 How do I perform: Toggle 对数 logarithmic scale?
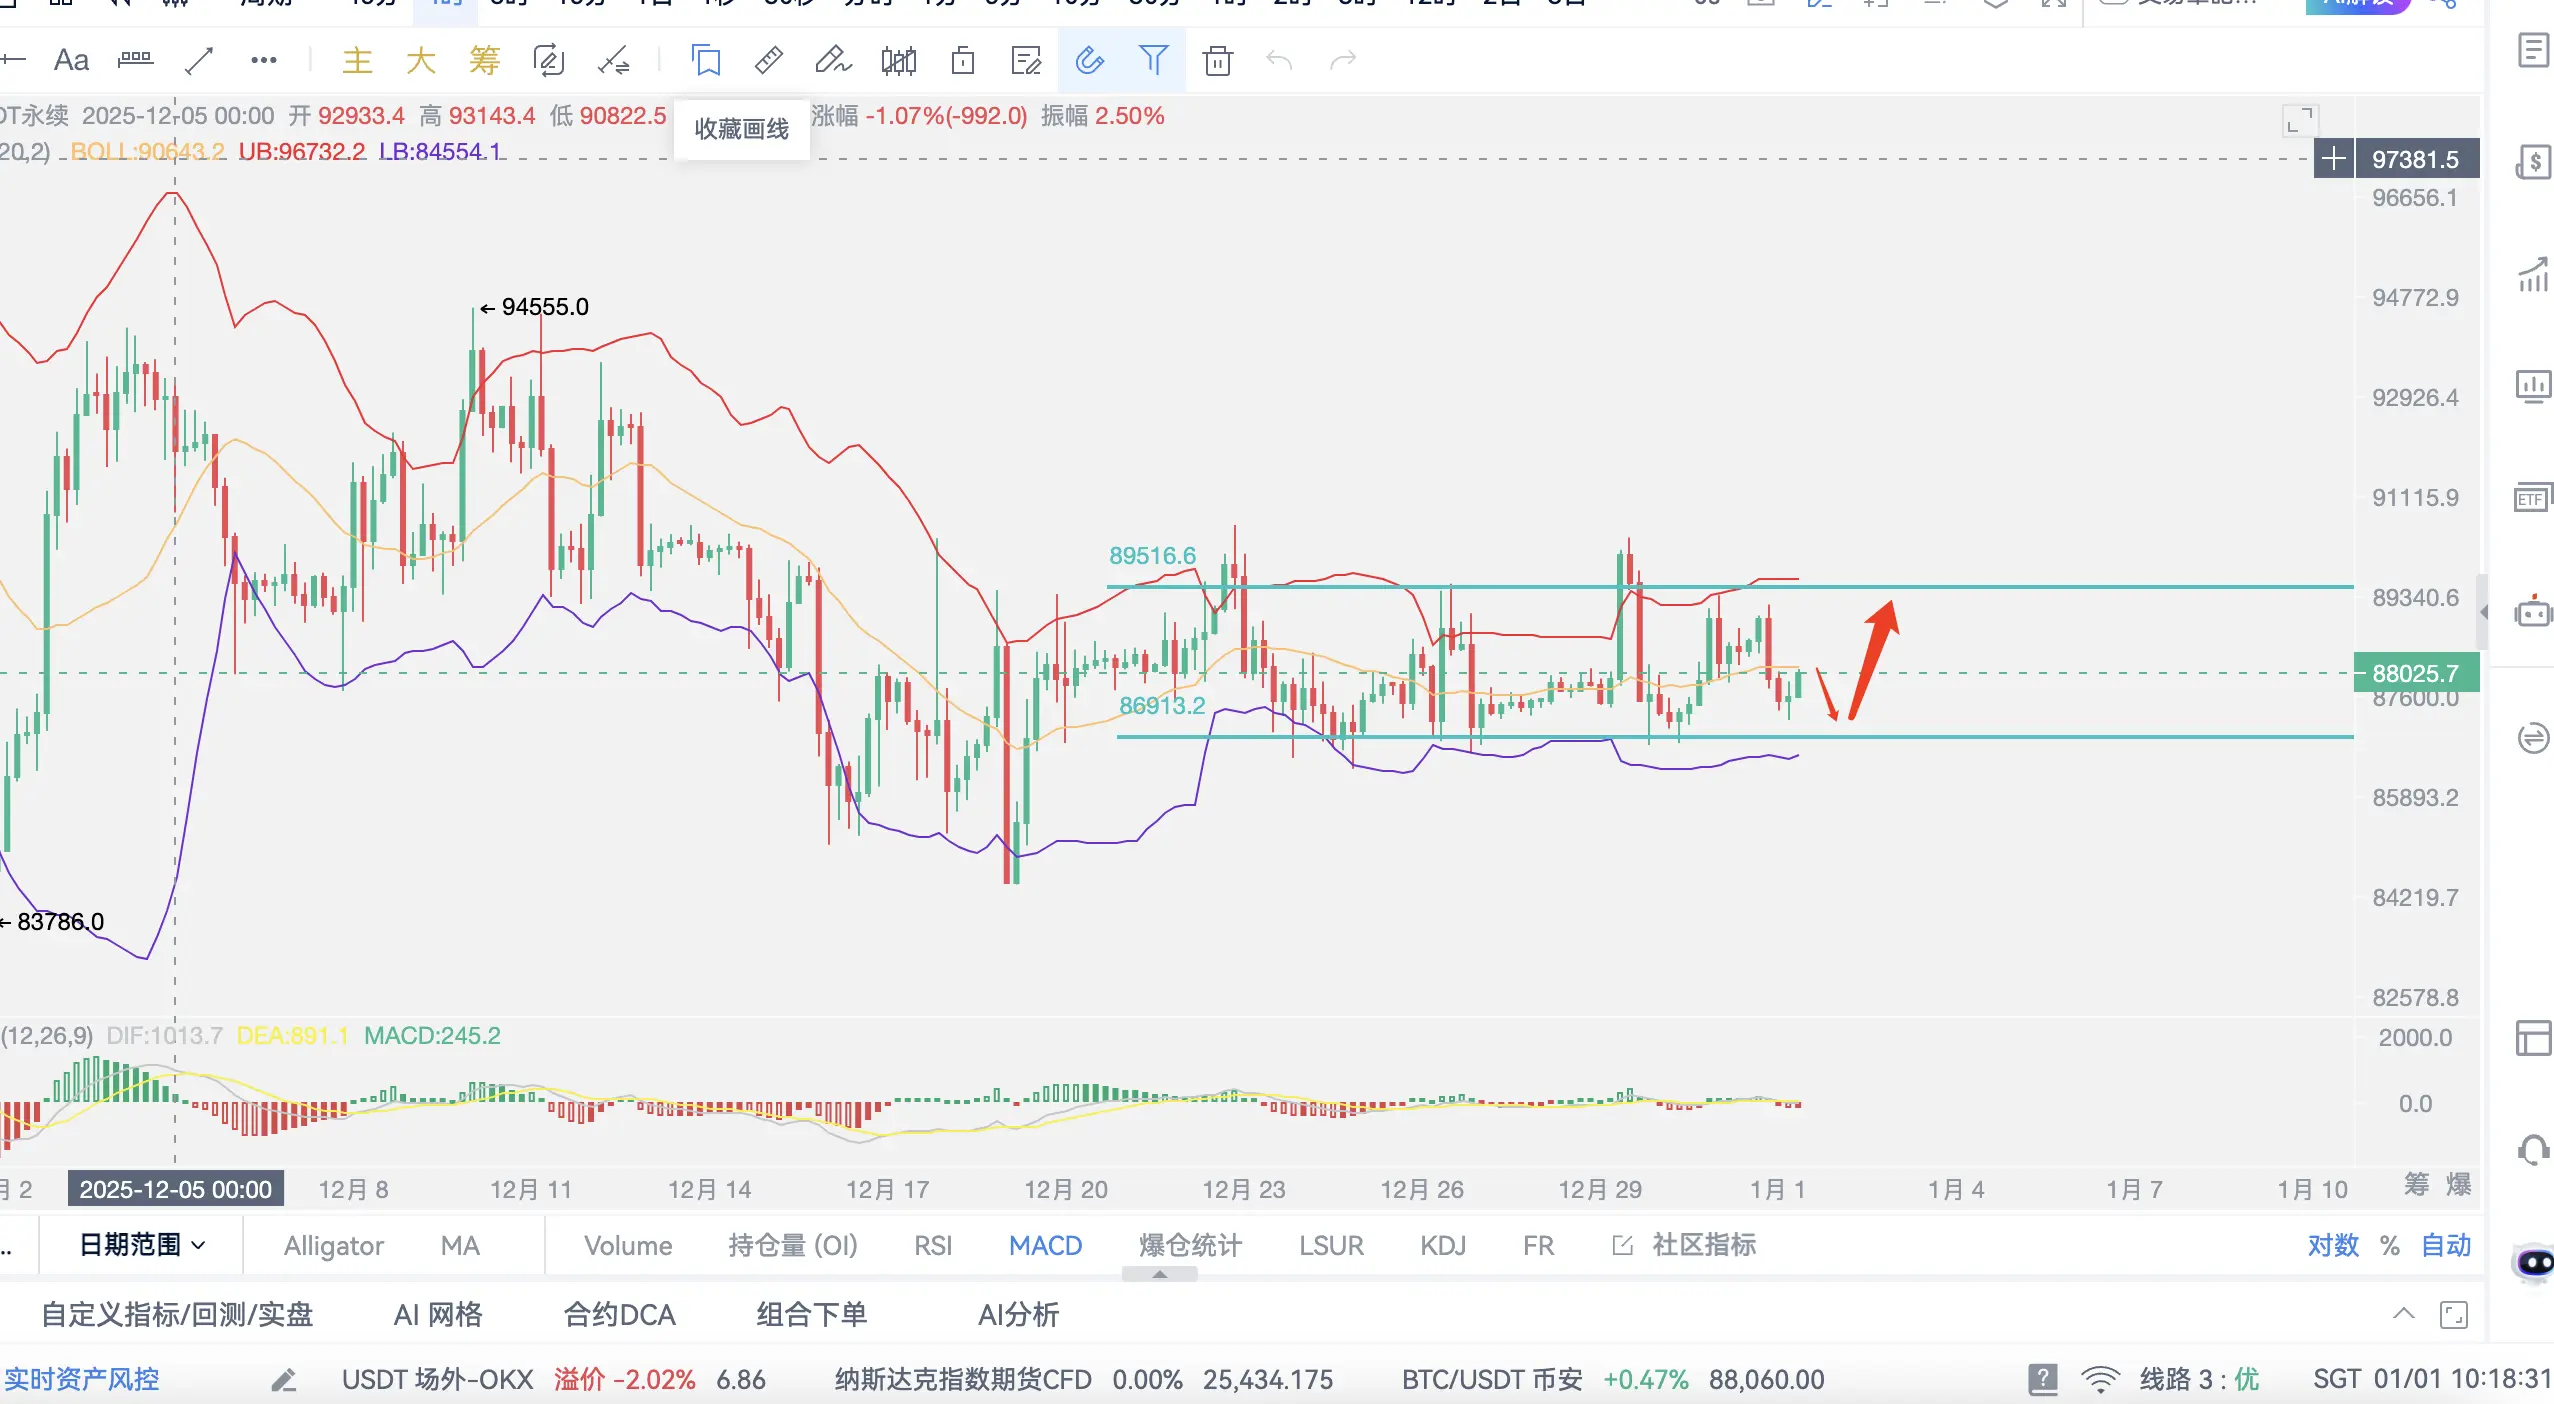point(2332,1245)
